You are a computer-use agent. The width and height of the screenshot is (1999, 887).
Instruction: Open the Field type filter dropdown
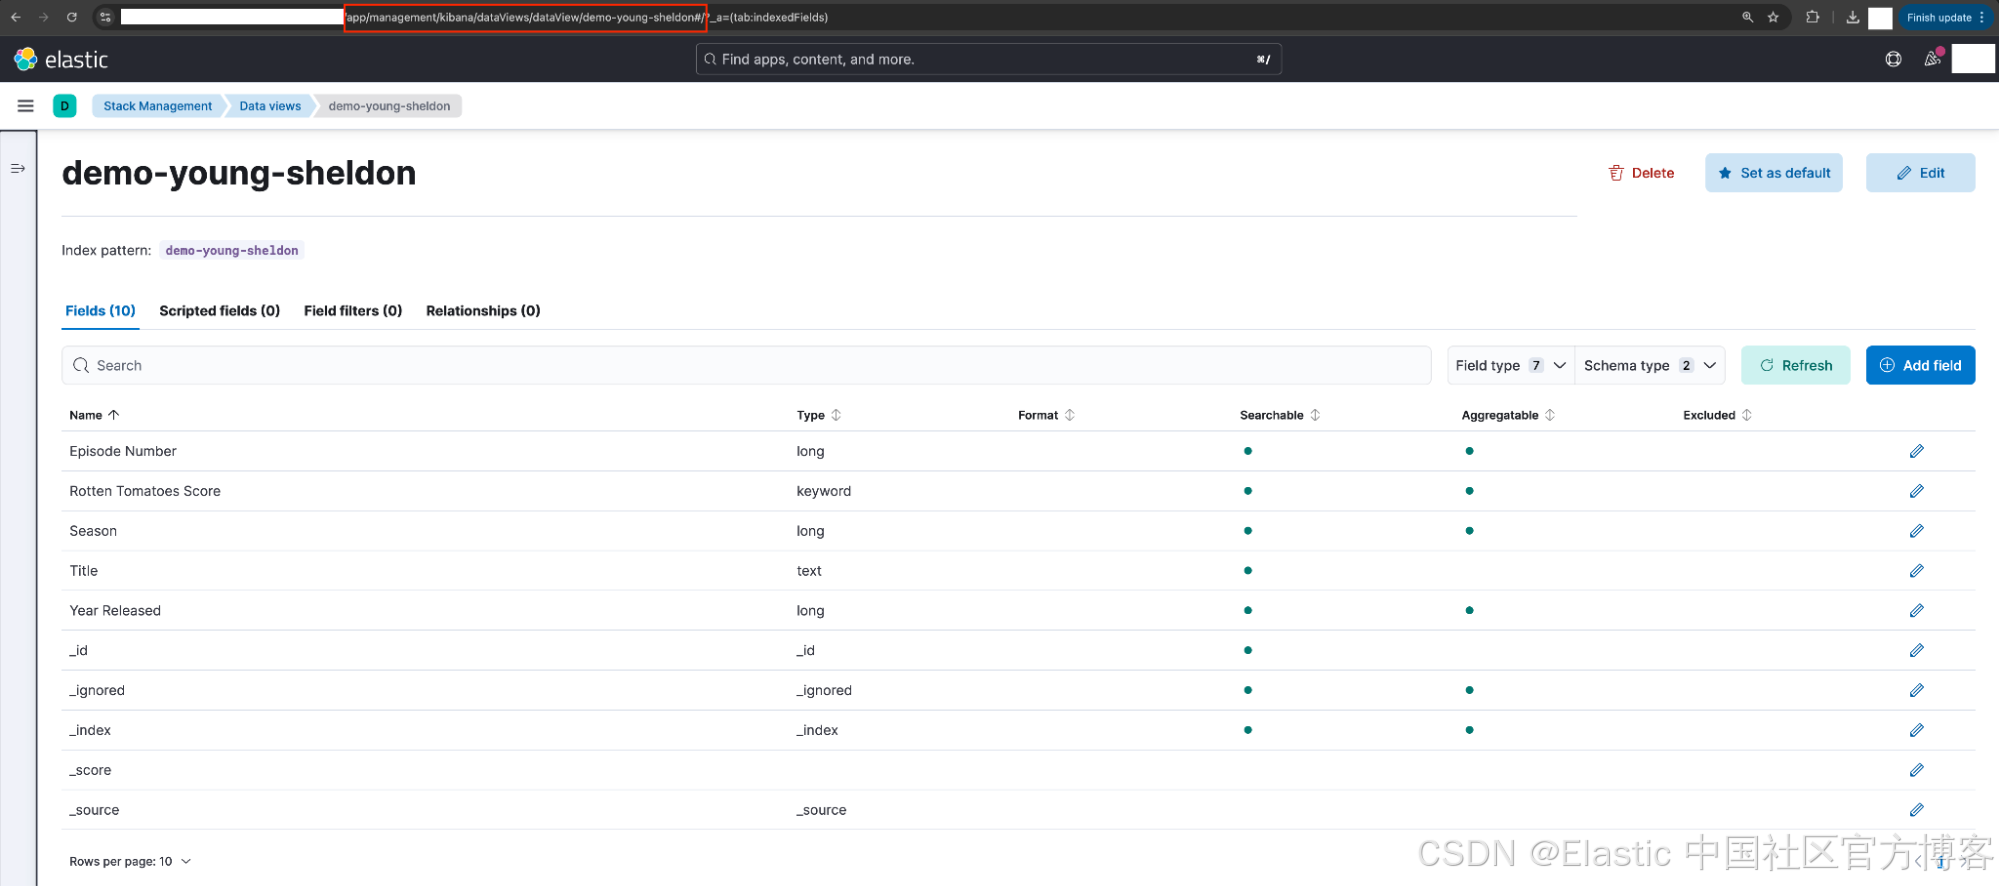(x=1510, y=365)
